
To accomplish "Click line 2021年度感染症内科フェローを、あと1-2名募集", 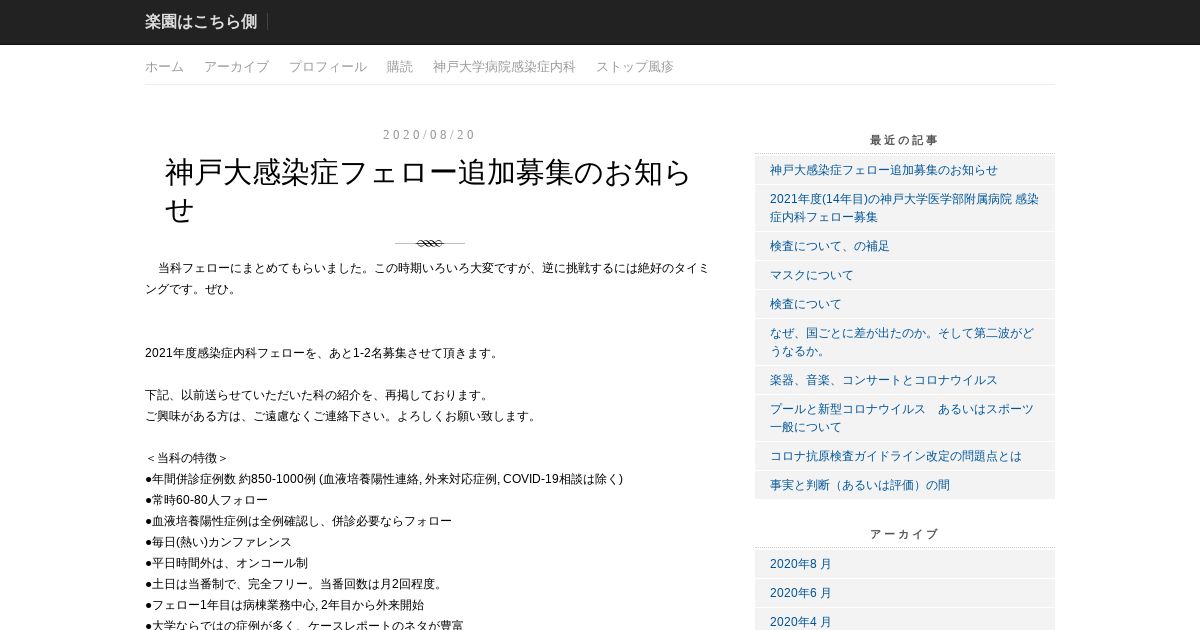I will click(x=323, y=353).
